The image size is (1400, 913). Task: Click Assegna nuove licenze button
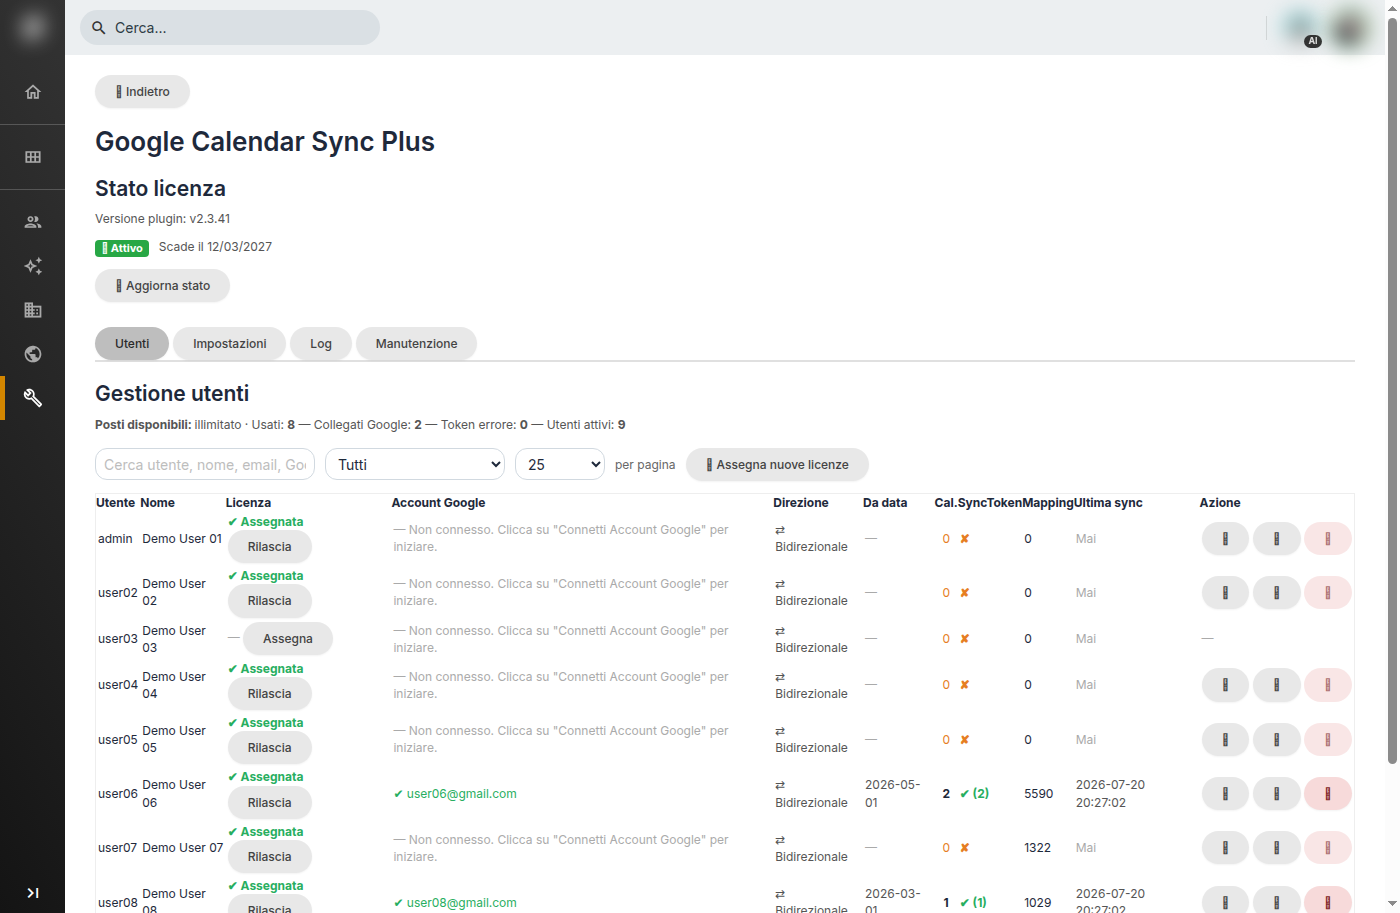pyautogui.click(x=777, y=464)
